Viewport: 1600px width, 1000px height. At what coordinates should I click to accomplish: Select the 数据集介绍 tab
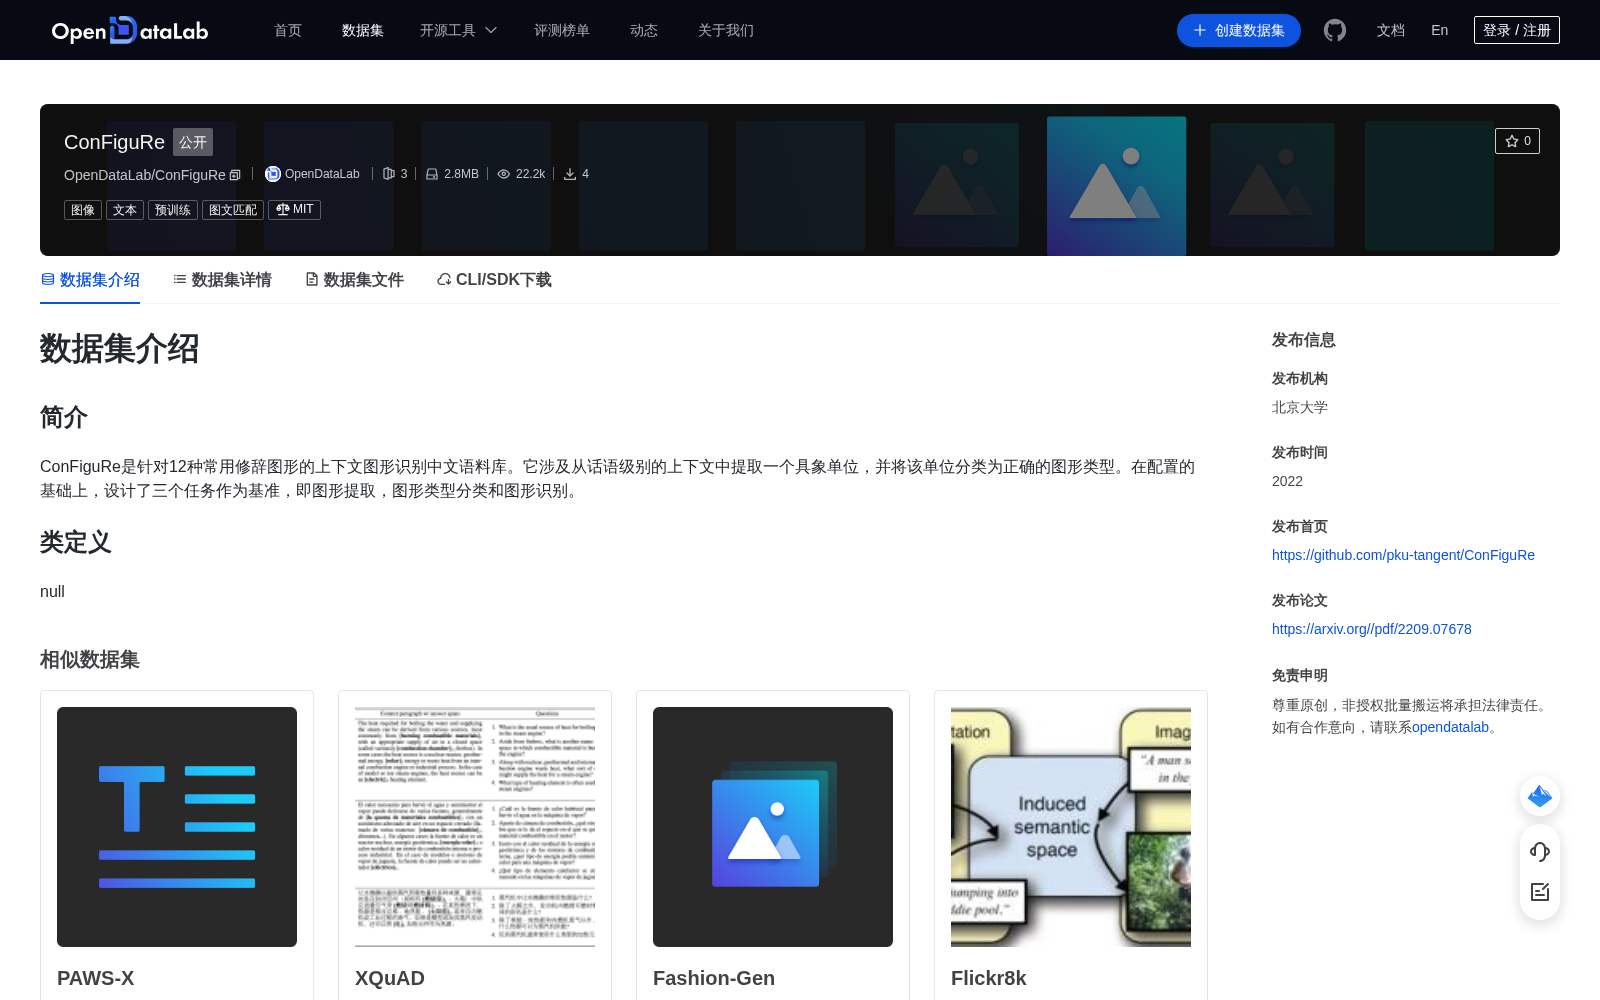click(90, 280)
